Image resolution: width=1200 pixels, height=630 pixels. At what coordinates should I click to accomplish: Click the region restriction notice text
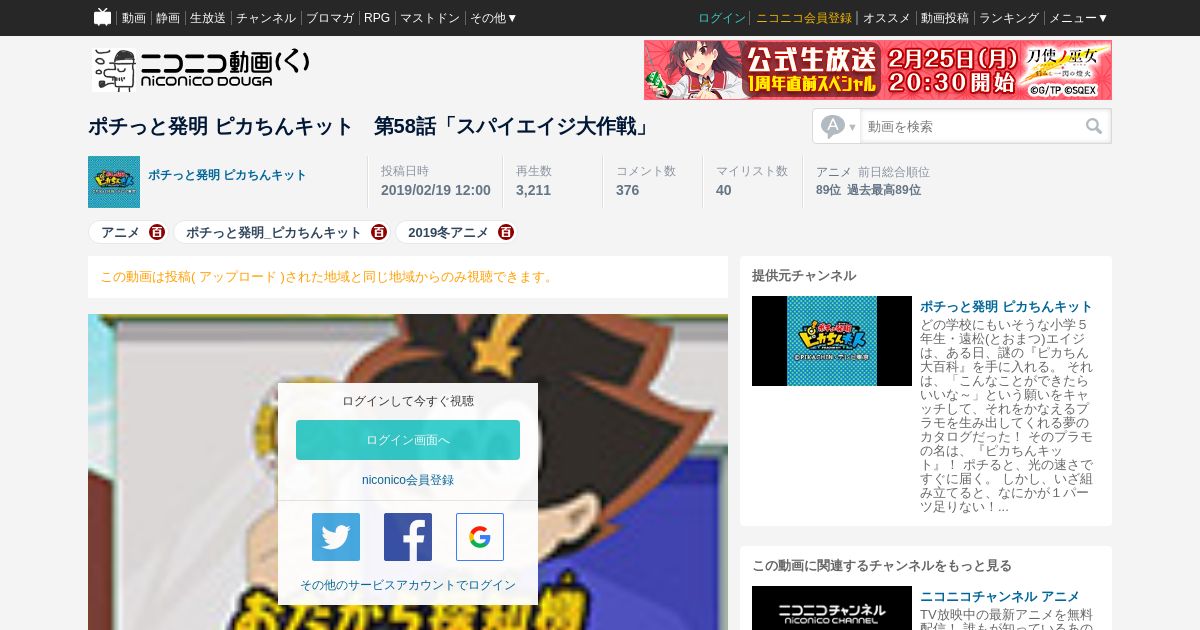(x=327, y=277)
